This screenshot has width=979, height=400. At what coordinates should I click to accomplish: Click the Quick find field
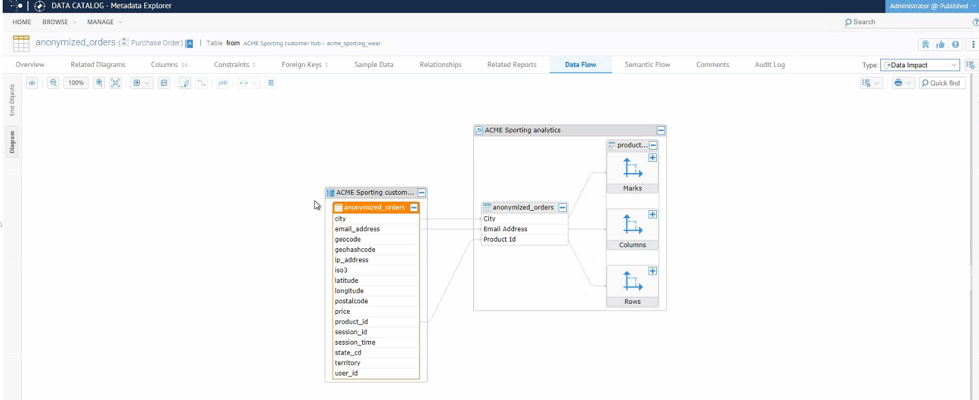[x=942, y=83]
